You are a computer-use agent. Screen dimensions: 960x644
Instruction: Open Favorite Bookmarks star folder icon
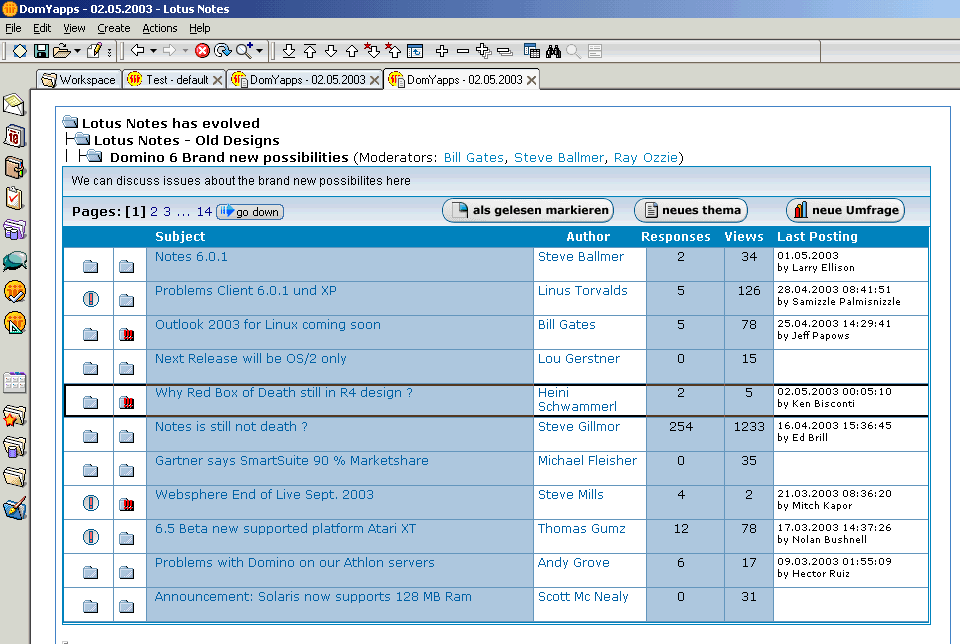click(14, 416)
